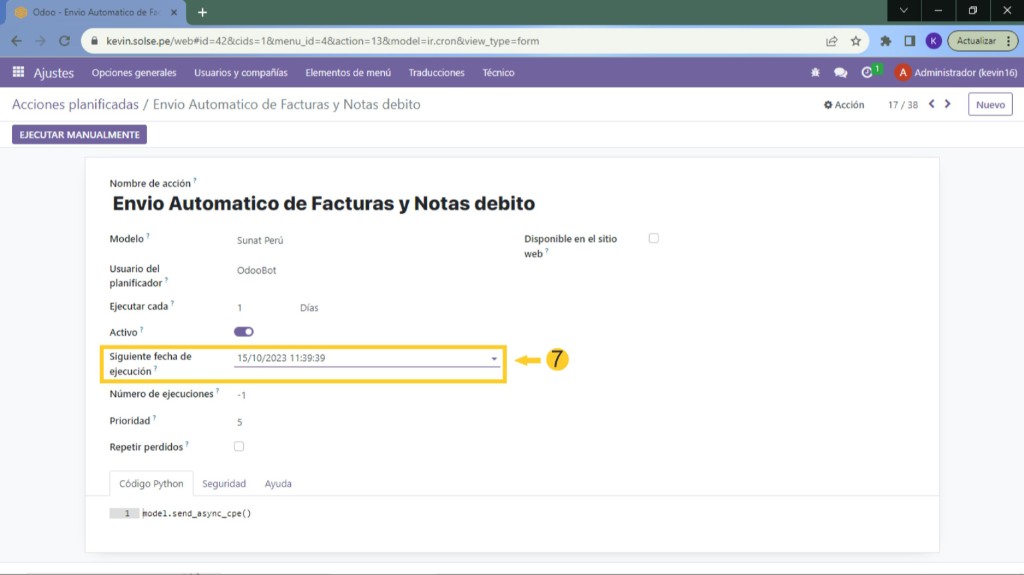Check the Repetir perdidos checkbox
The height and width of the screenshot is (575, 1024).
238,446
